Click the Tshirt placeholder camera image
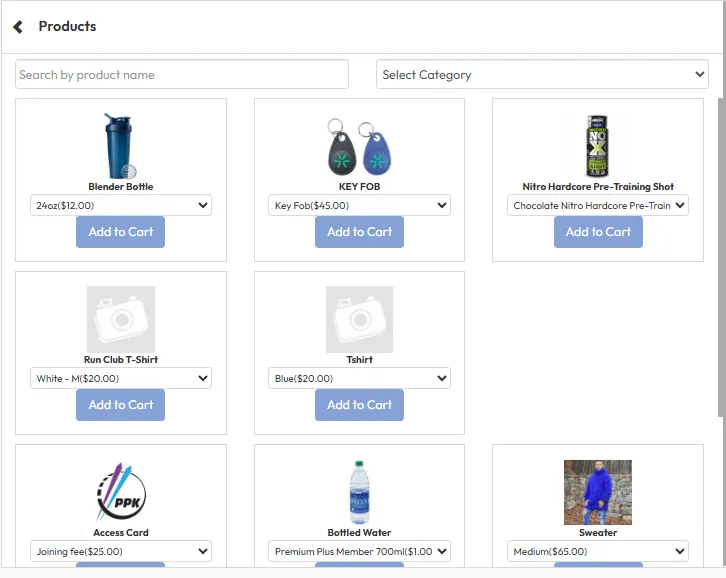Viewport: 726px width, 578px height. (360, 319)
